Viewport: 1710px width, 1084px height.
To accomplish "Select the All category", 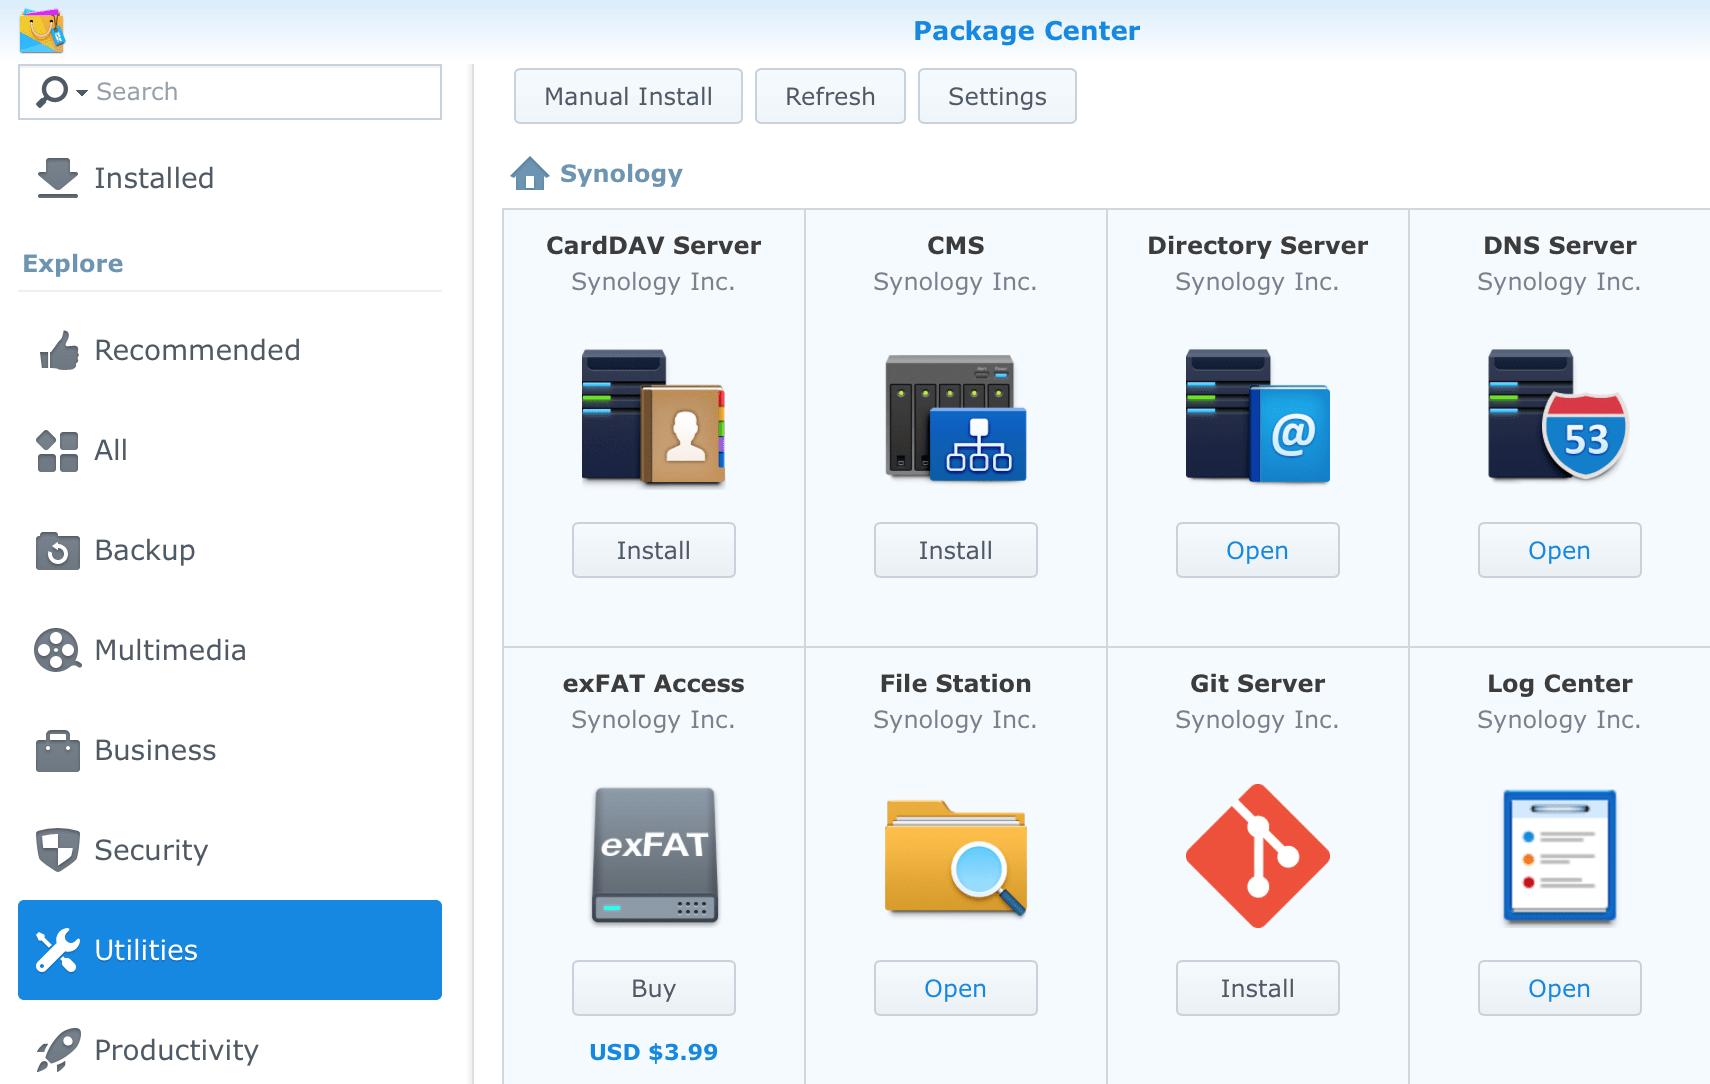I will tap(230, 450).
